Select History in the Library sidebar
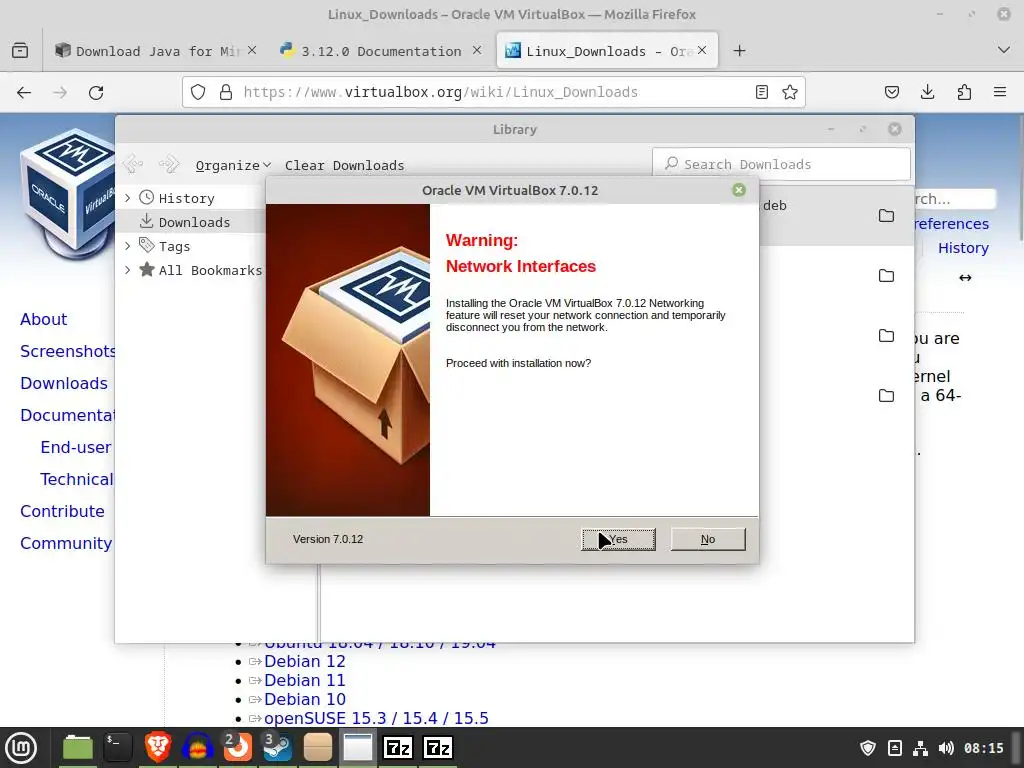The height and width of the screenshot is (768, 1024). coord(186,198)
